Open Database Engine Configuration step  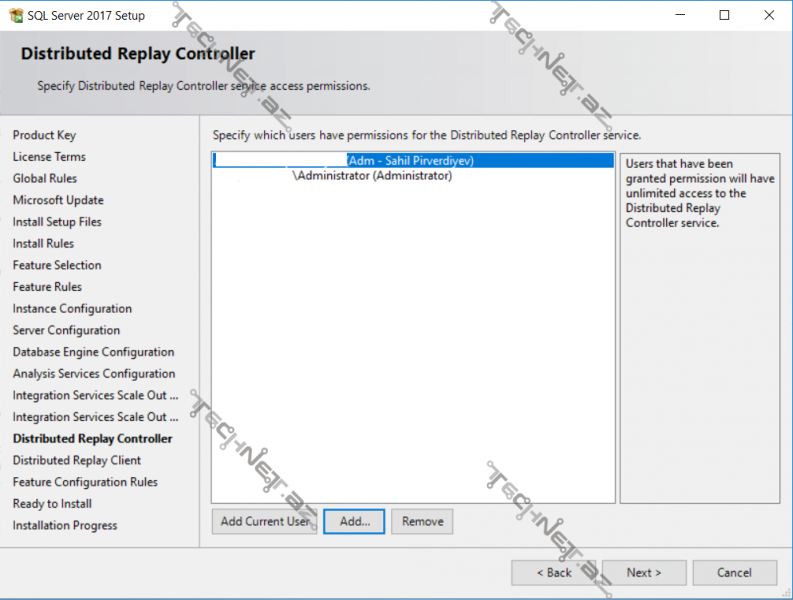point(93,352)
